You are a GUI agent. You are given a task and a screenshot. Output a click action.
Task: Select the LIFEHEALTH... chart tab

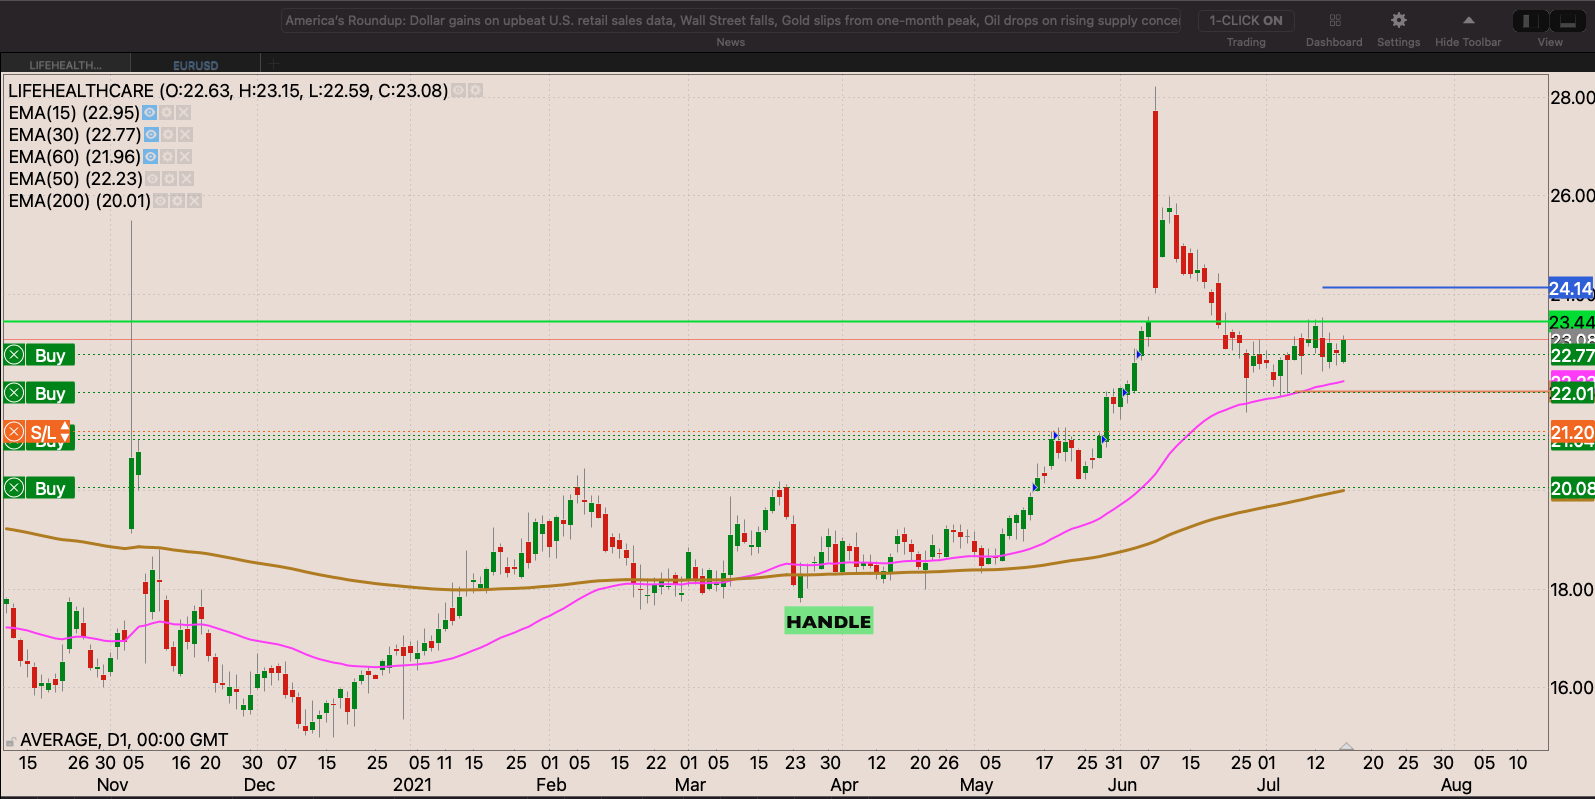tap(65, 65)
